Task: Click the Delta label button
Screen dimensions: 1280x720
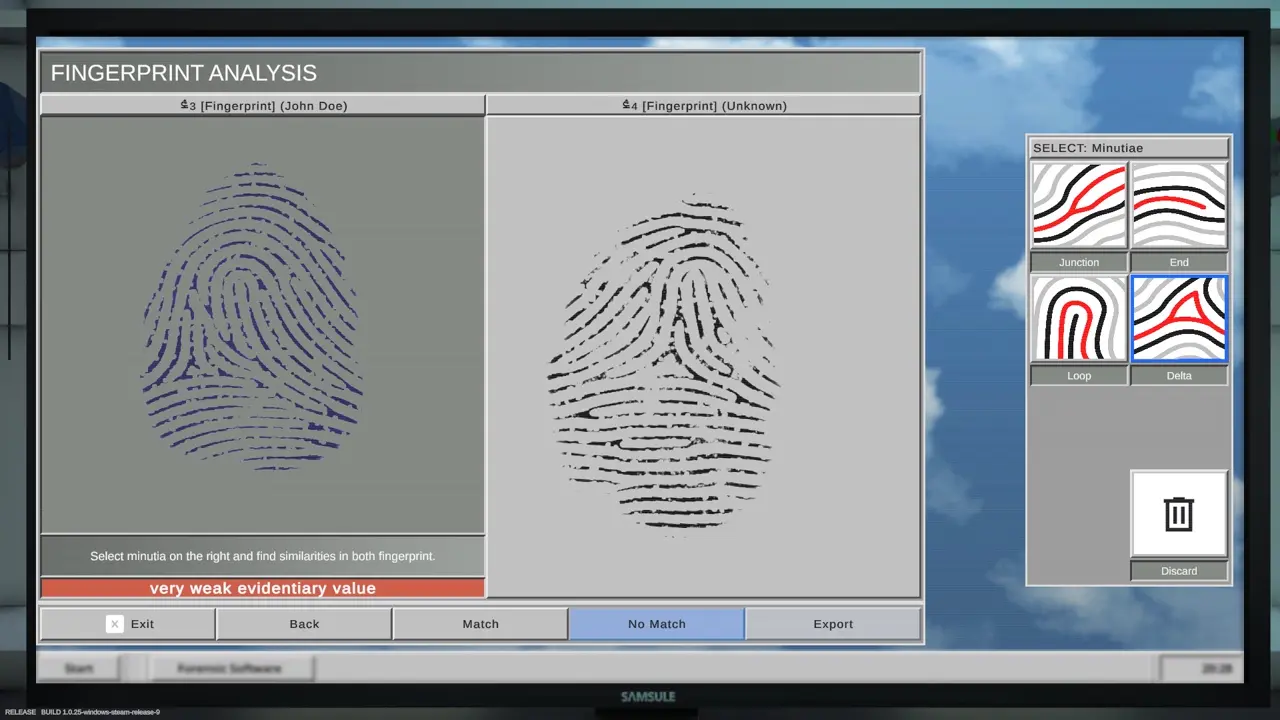Action: [1179, 375]
